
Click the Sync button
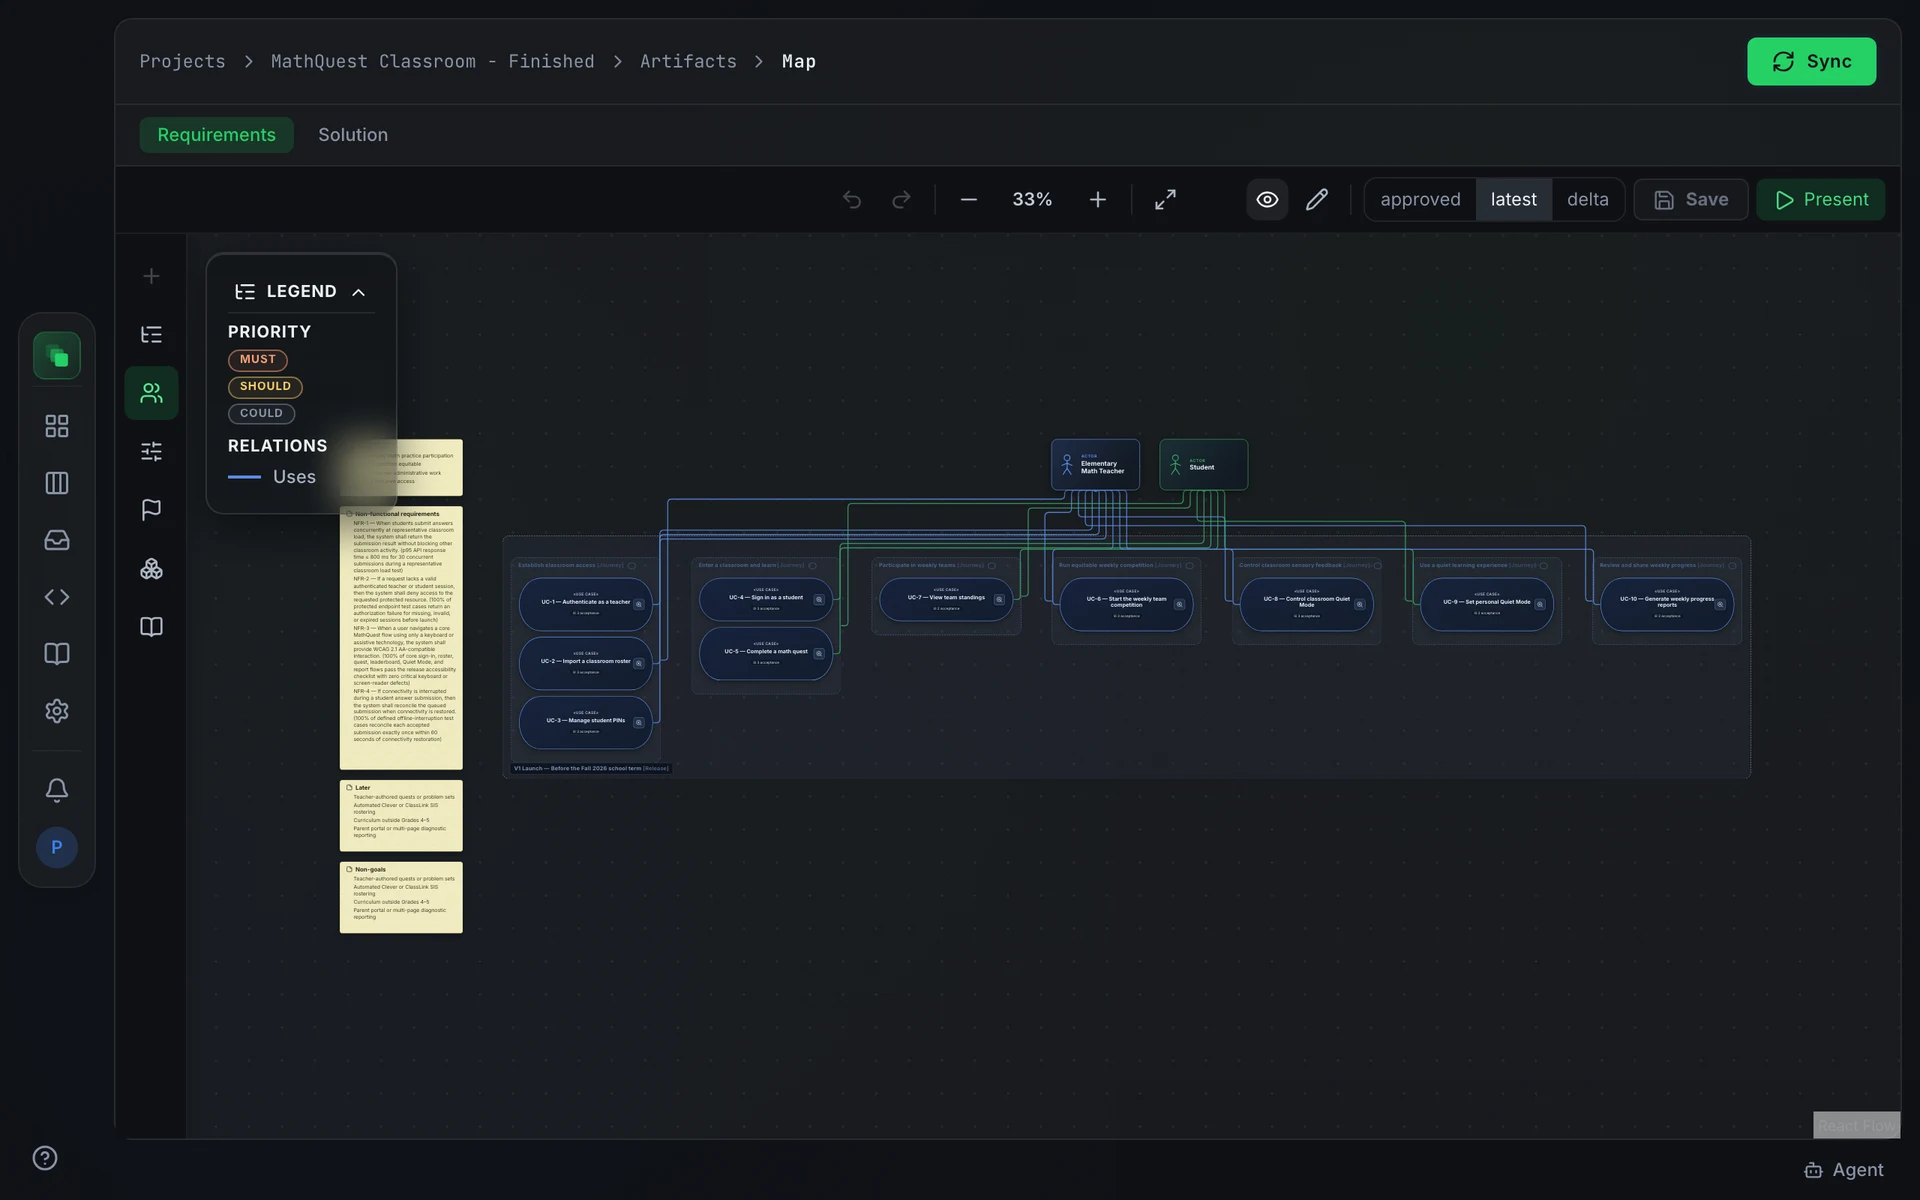click(1811, 61)
